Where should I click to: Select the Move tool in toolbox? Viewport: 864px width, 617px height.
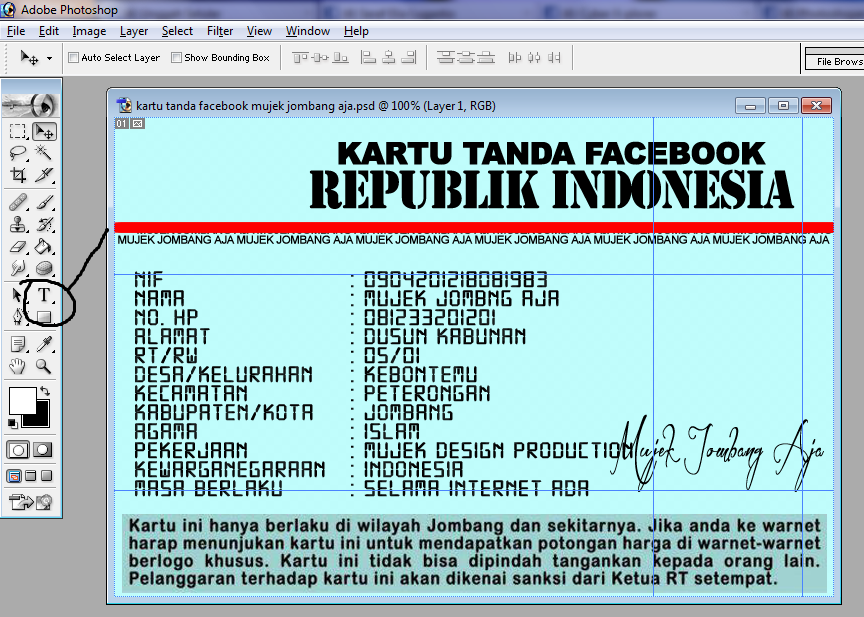coord(44,131)
